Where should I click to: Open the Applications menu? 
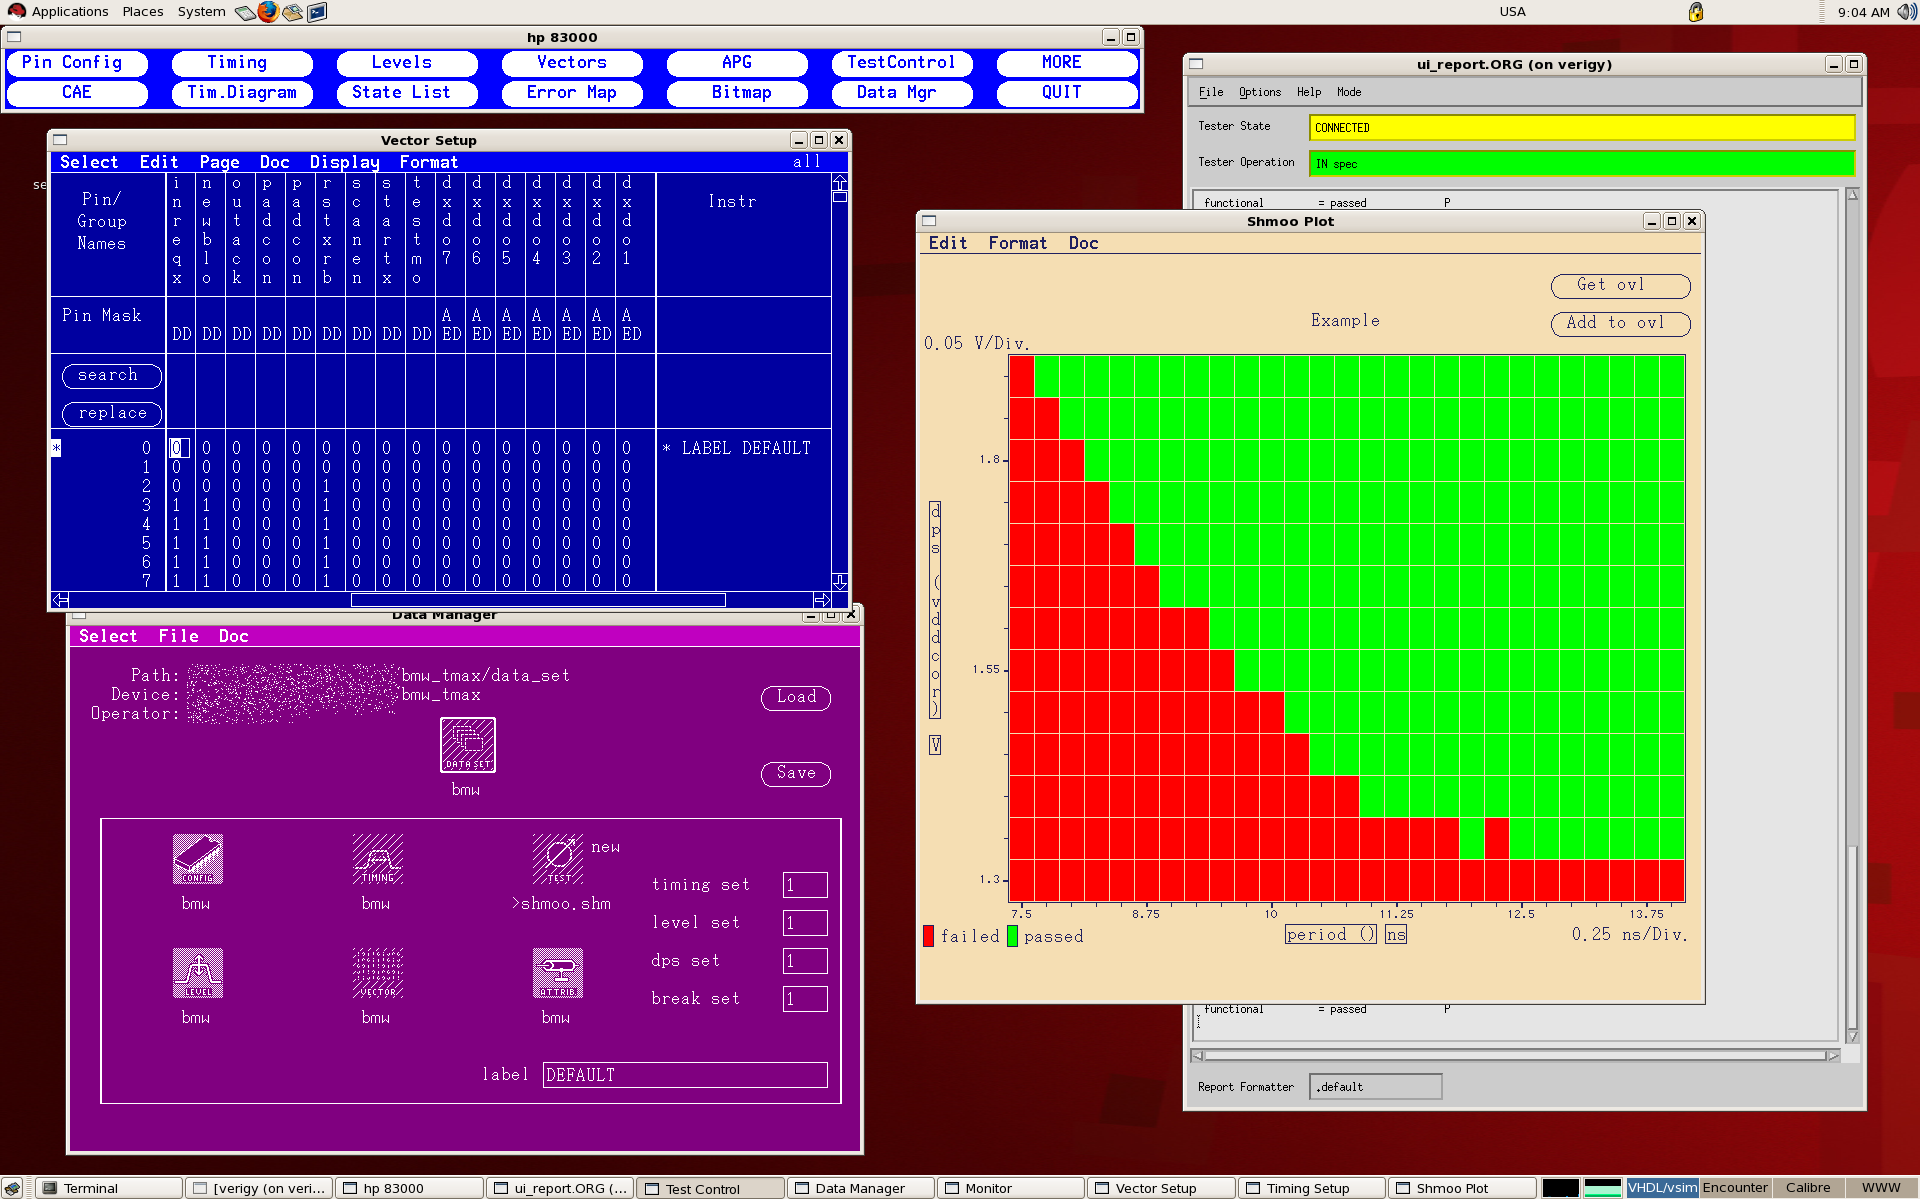point(68,12)
